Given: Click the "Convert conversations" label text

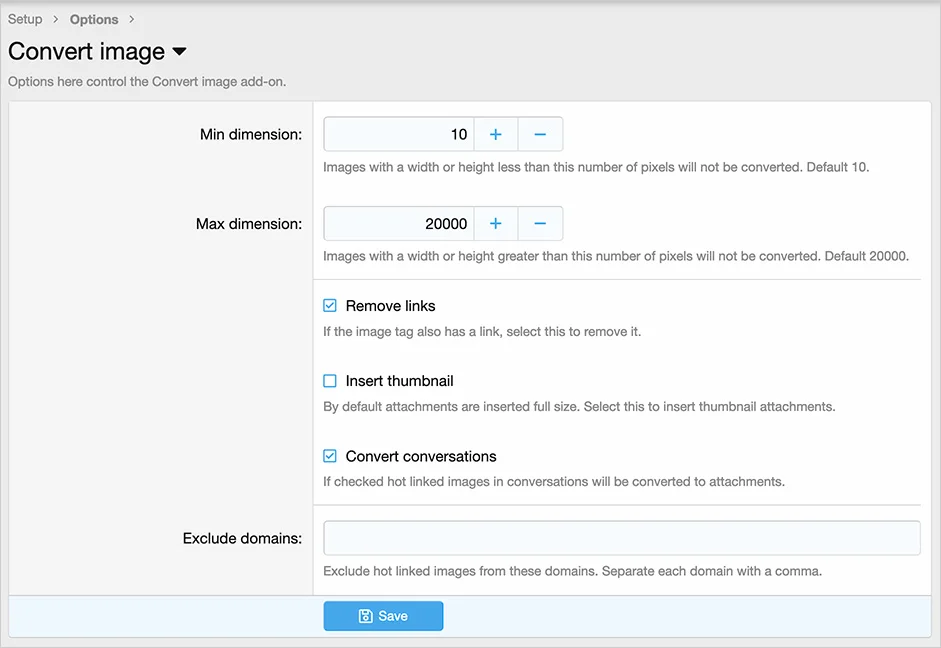Looking at the screenshot, I should coord(420,456).
